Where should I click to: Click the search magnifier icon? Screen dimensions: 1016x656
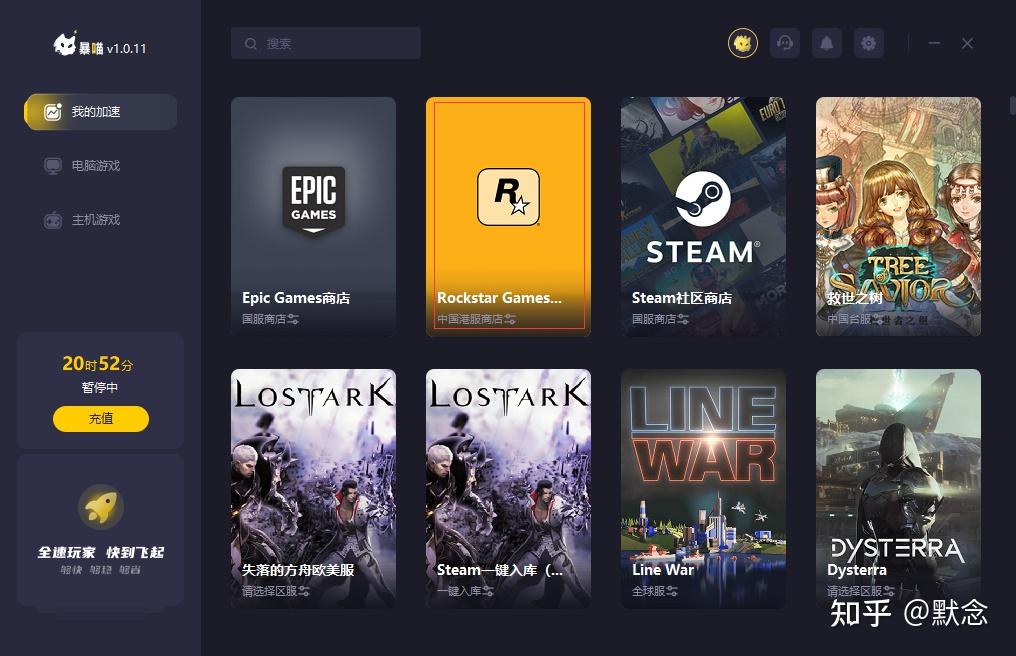click(x=251, y=43)
